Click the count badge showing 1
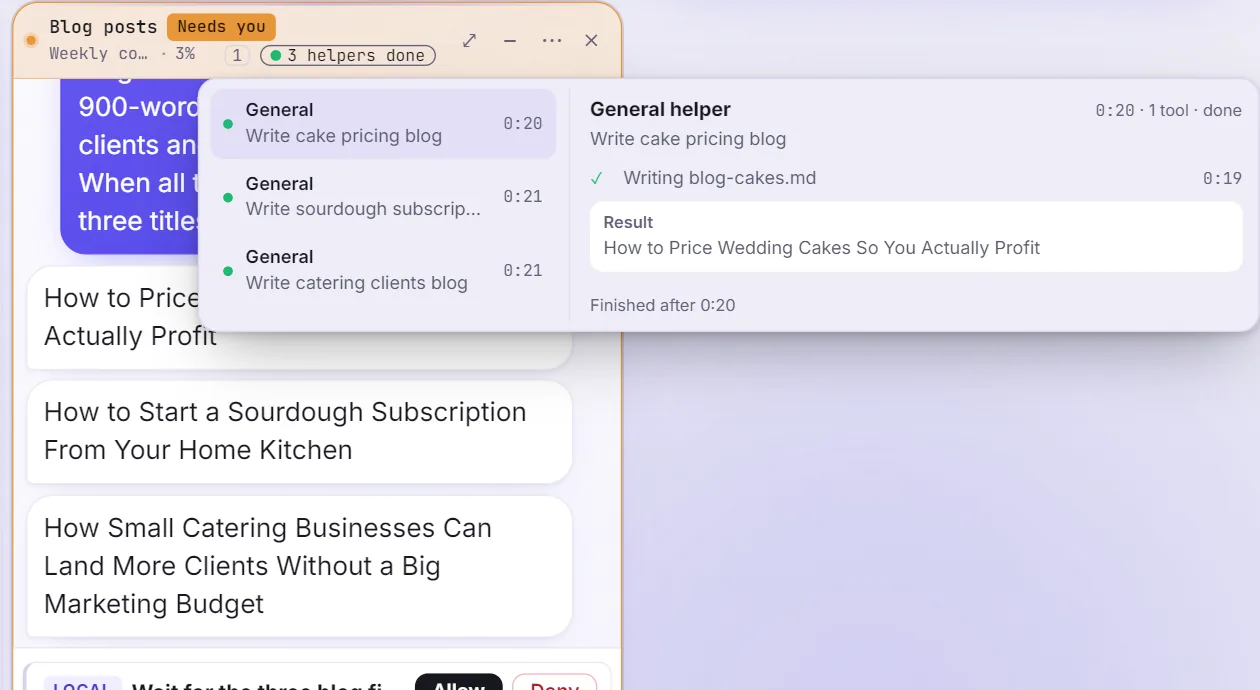The image size is (1260, 690). coord(237,55)
